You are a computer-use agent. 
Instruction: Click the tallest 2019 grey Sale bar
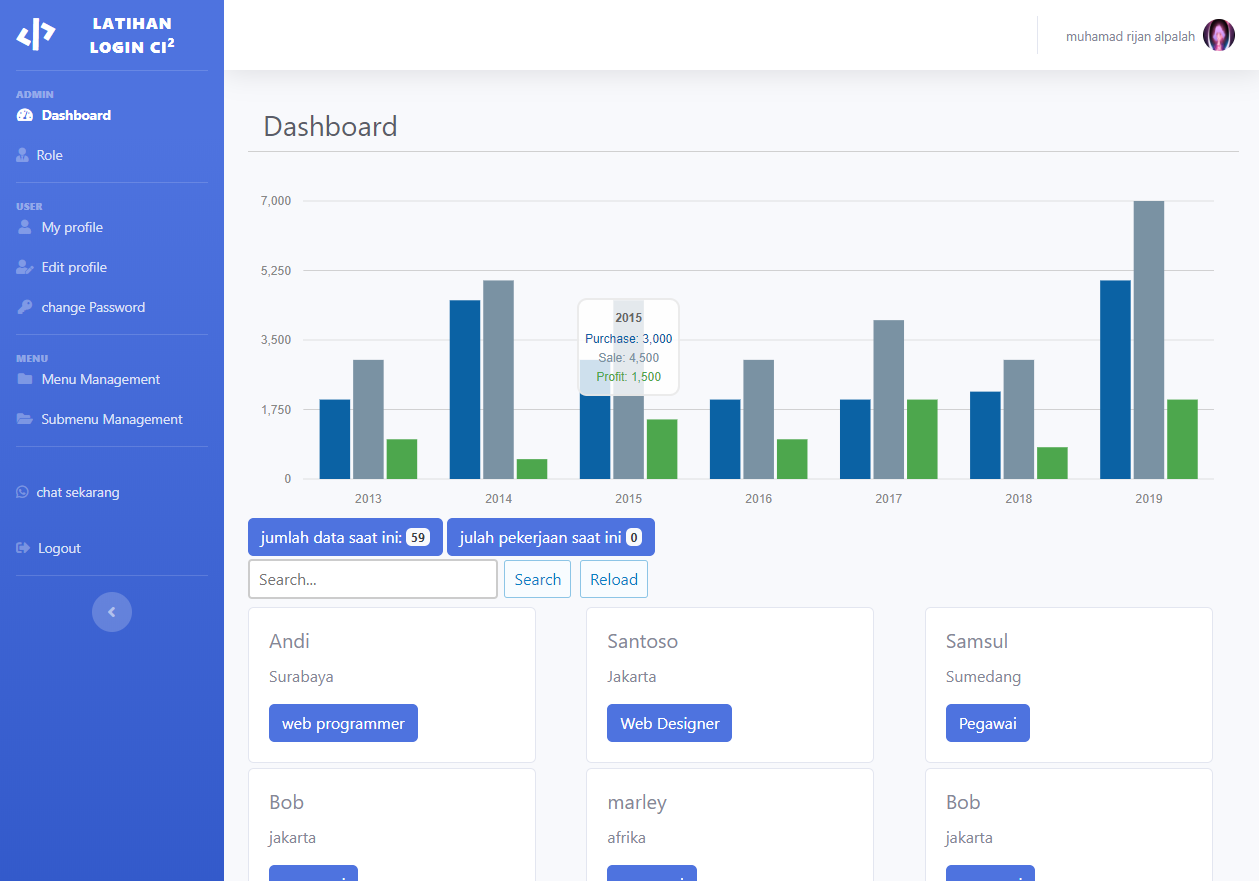point(1148,340)
